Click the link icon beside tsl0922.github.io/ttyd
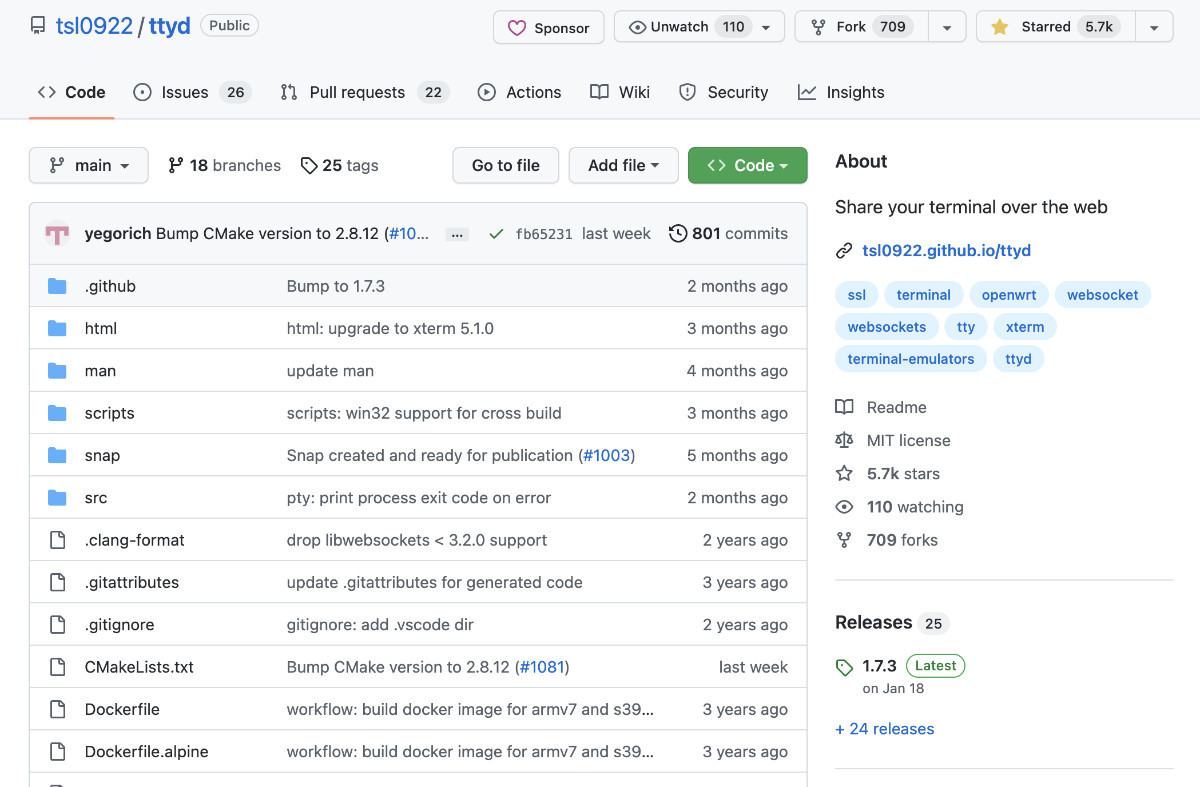 click(x=844, y=250)
